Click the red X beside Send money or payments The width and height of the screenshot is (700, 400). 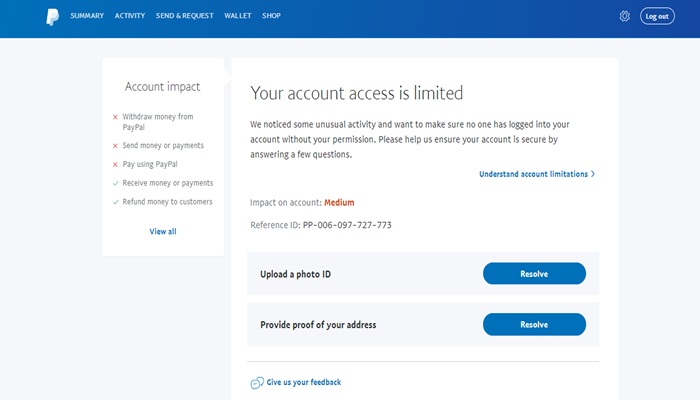coord(115,146)
